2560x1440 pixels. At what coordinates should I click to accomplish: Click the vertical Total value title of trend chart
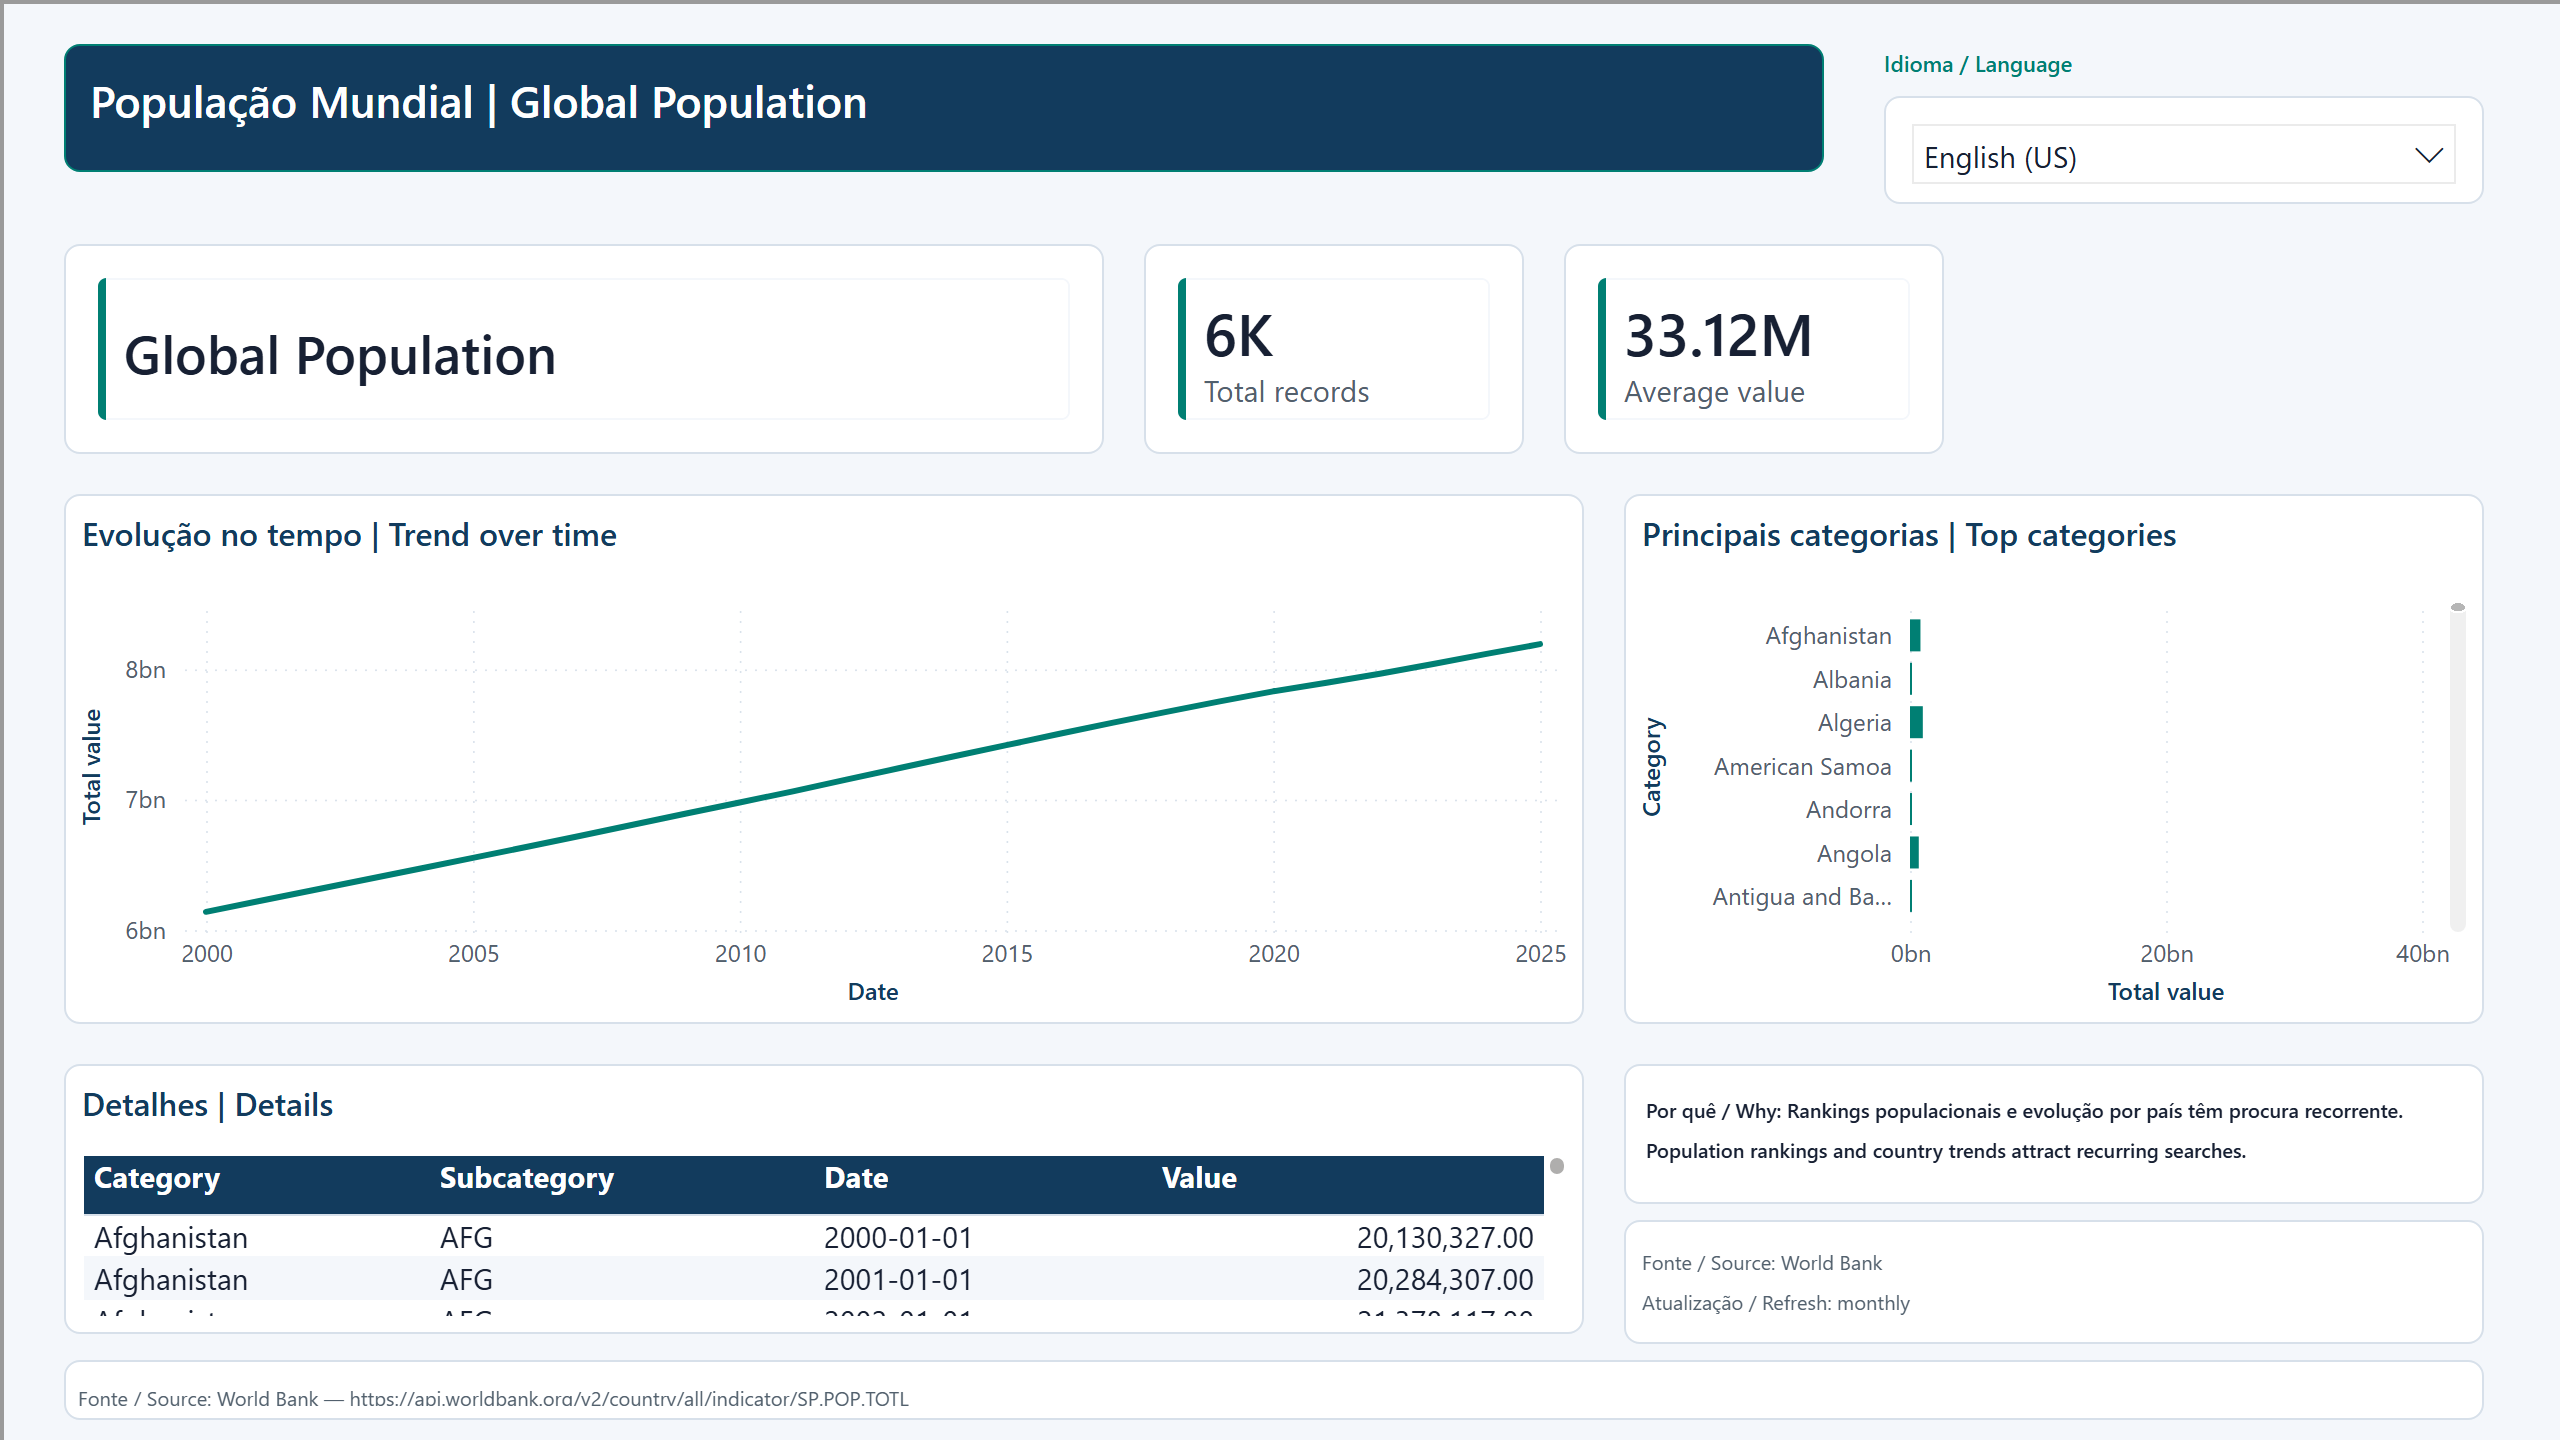pyautogui.click(x=92, y=766)
